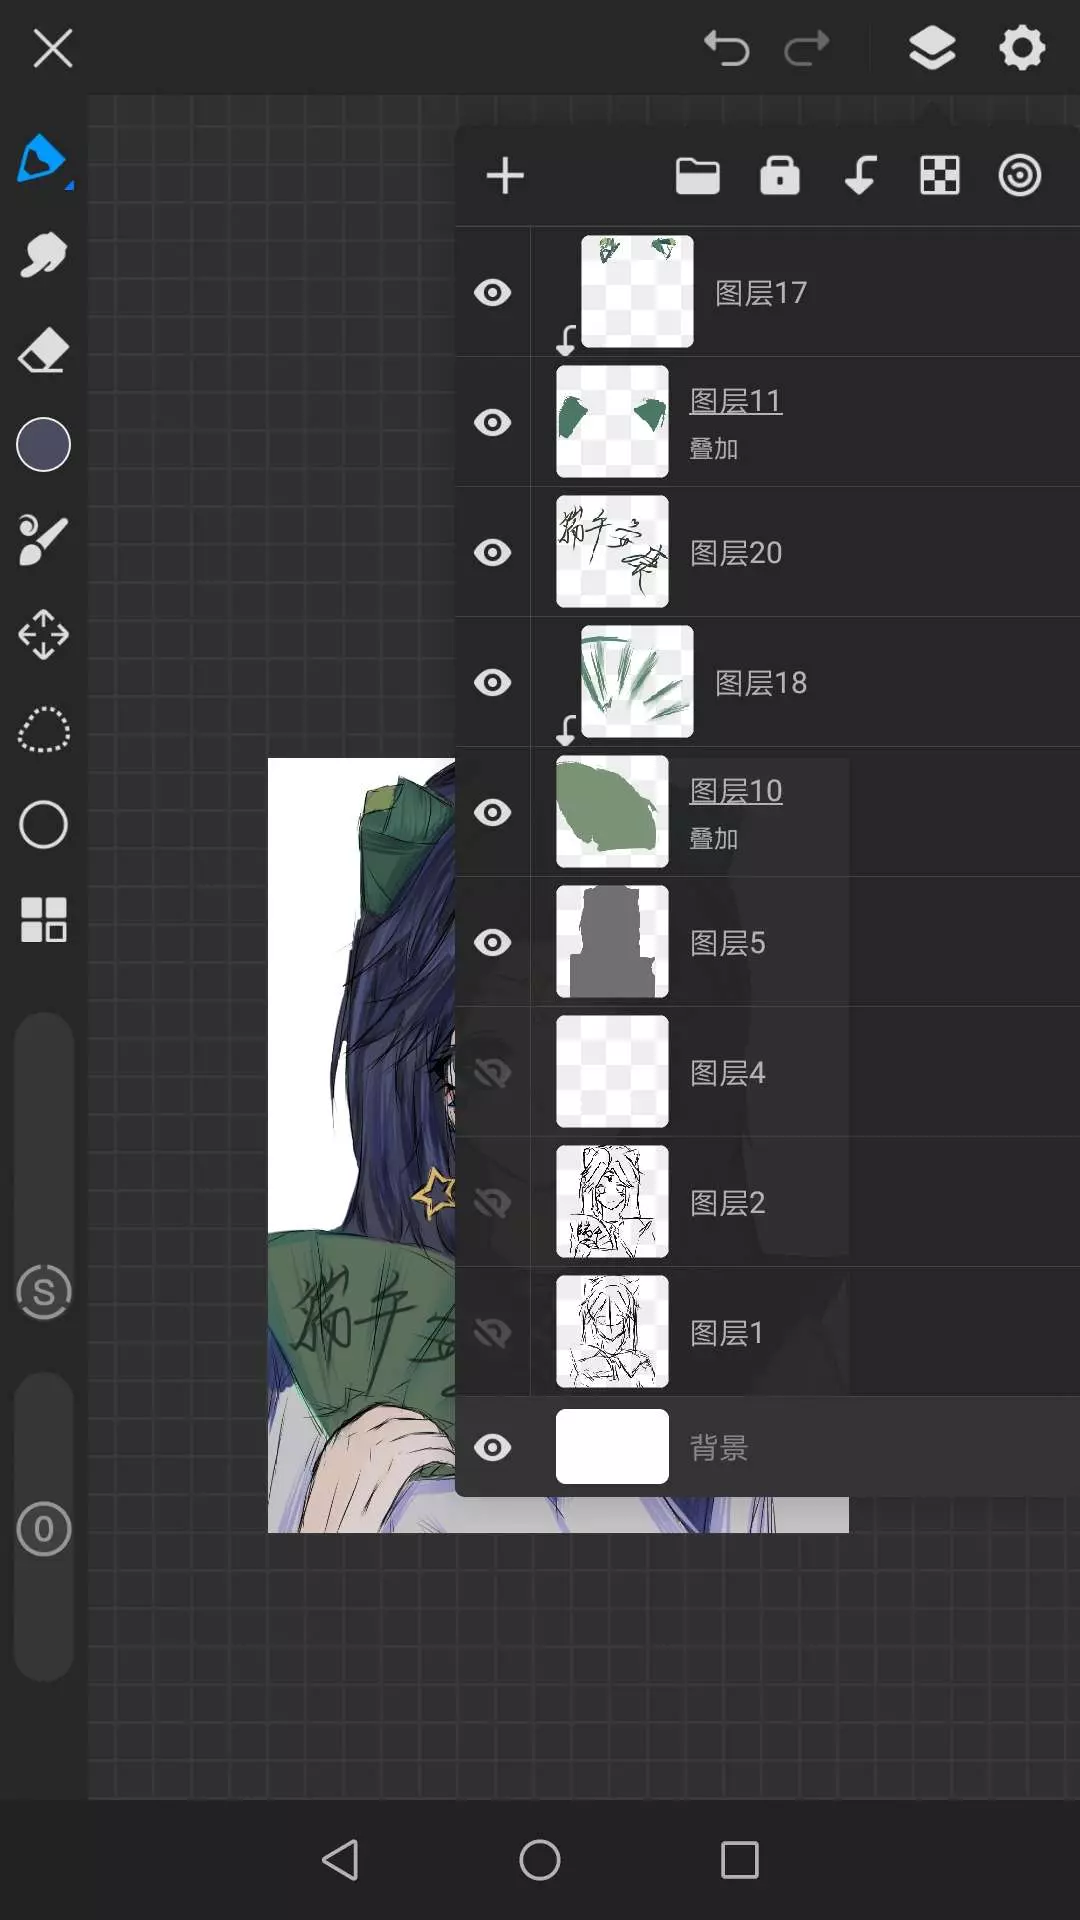Hide layer 图层11
Screen dimensions: 1080x1920
click(492, 422)
